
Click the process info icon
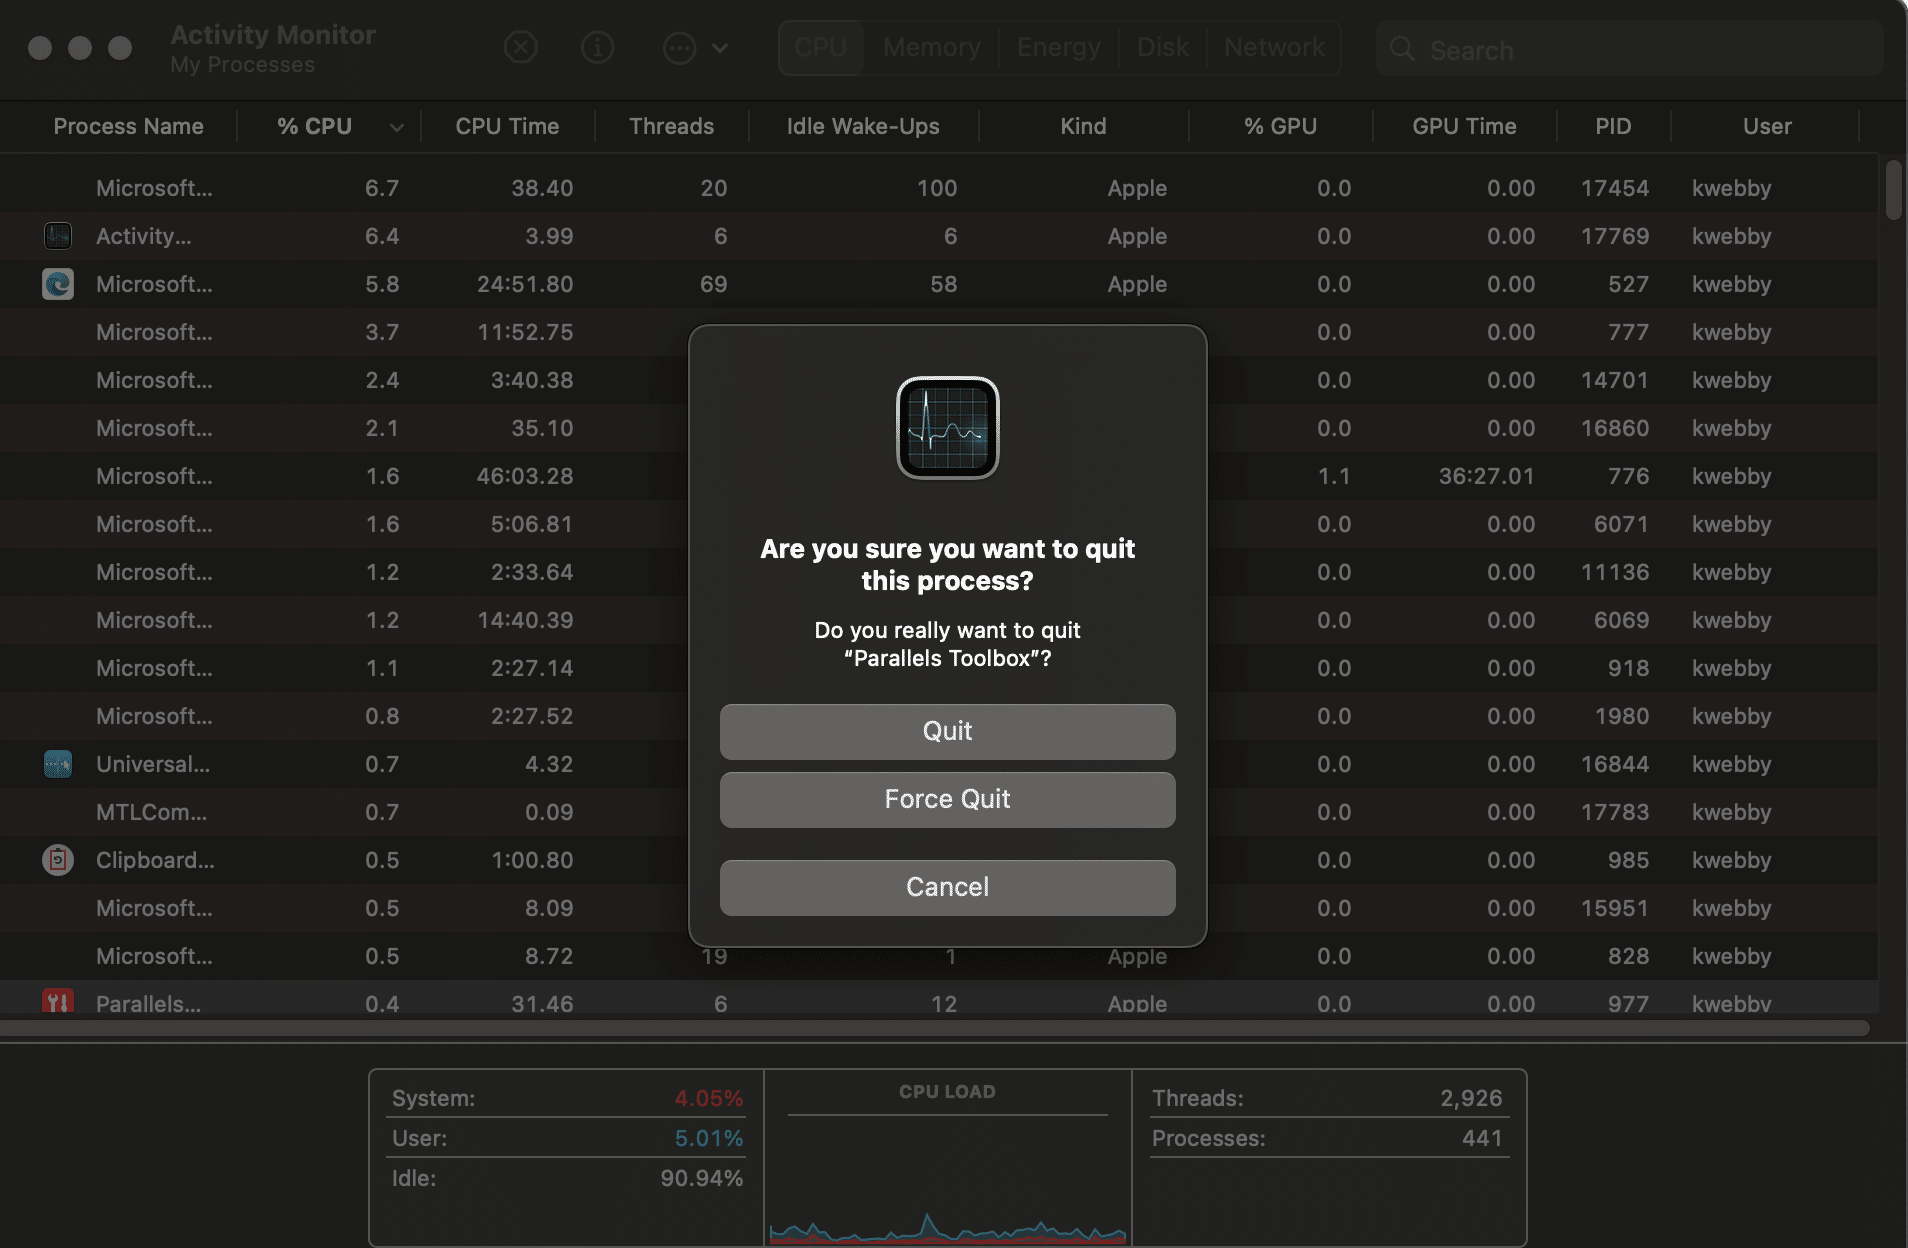coord(597,47)
